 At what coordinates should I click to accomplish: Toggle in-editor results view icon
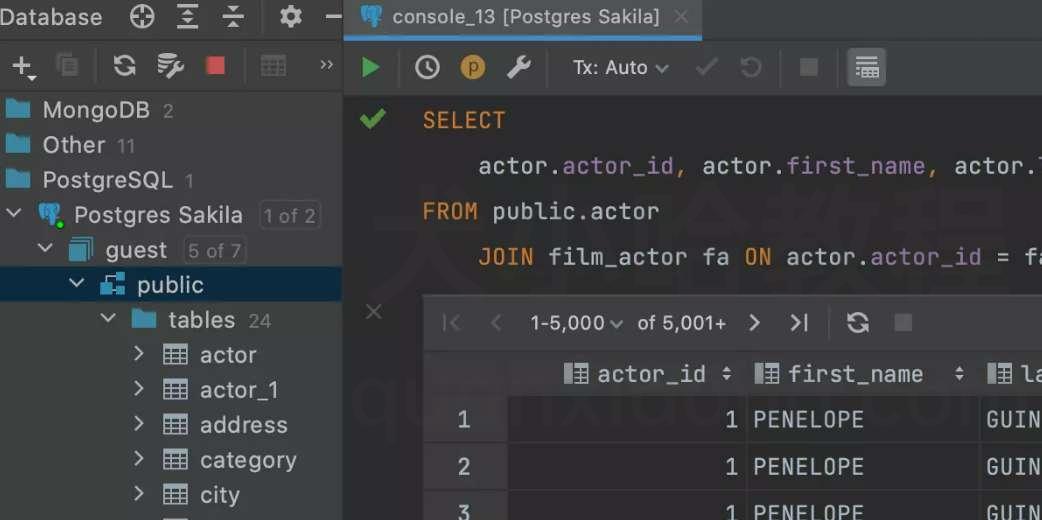867,67
